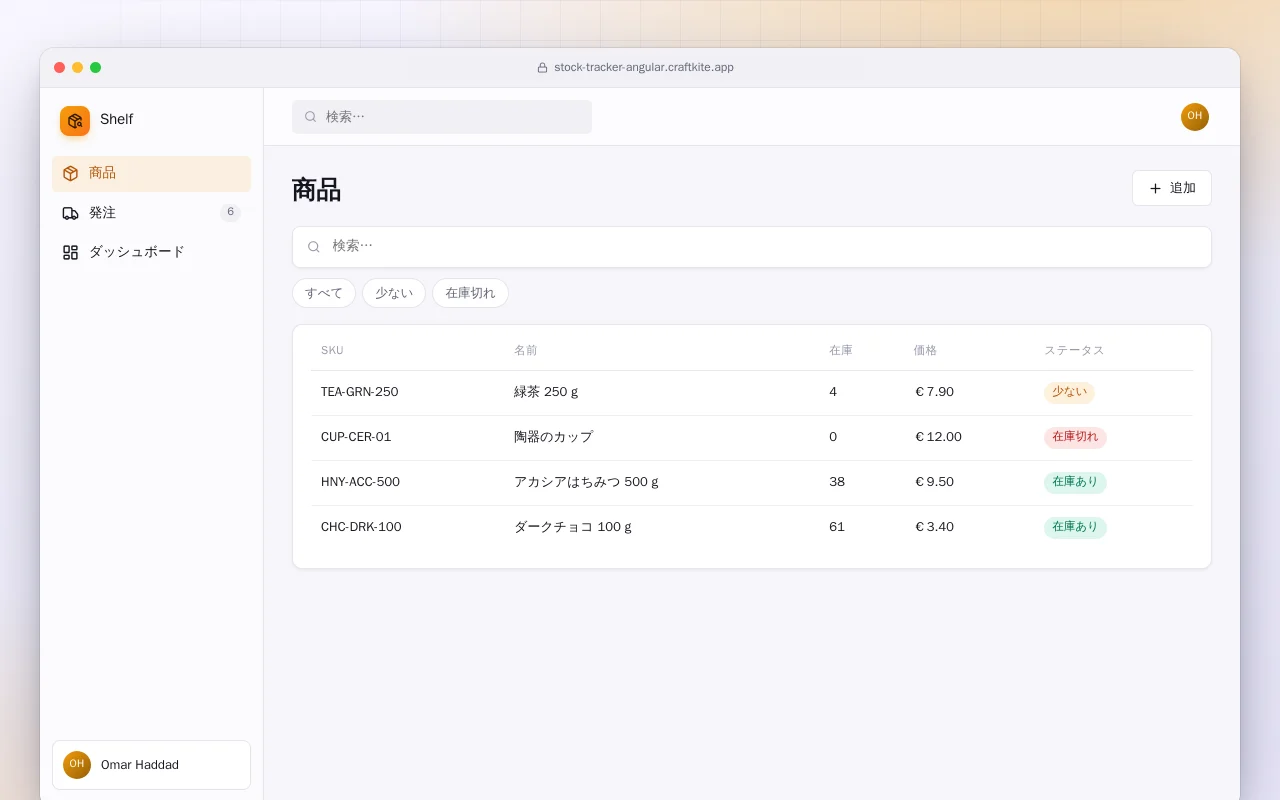Click the 発注 count badge showing 6
Viewport: 1280px width, 800px height.
tap(230, 213)
